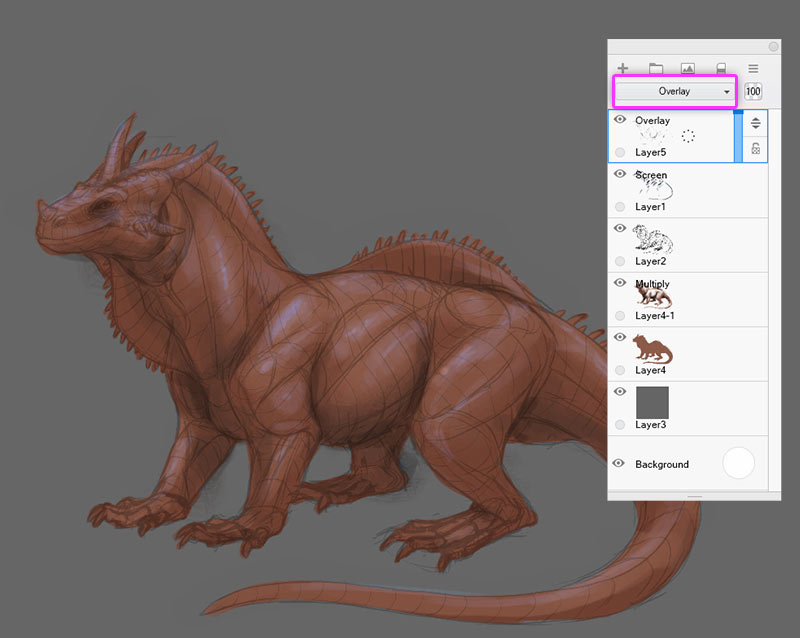Viewport: 800px width, 638px height.
Task: Click Layer5 reorder handle arrows
Action: click(756, 123)
